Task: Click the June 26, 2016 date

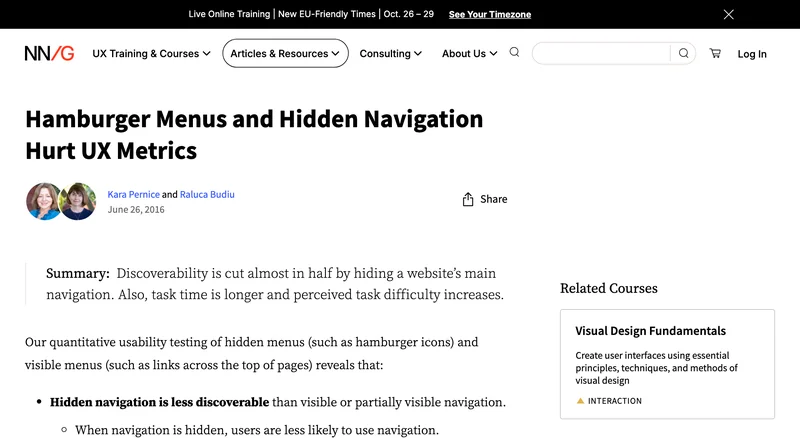Action: click(136, 210)
